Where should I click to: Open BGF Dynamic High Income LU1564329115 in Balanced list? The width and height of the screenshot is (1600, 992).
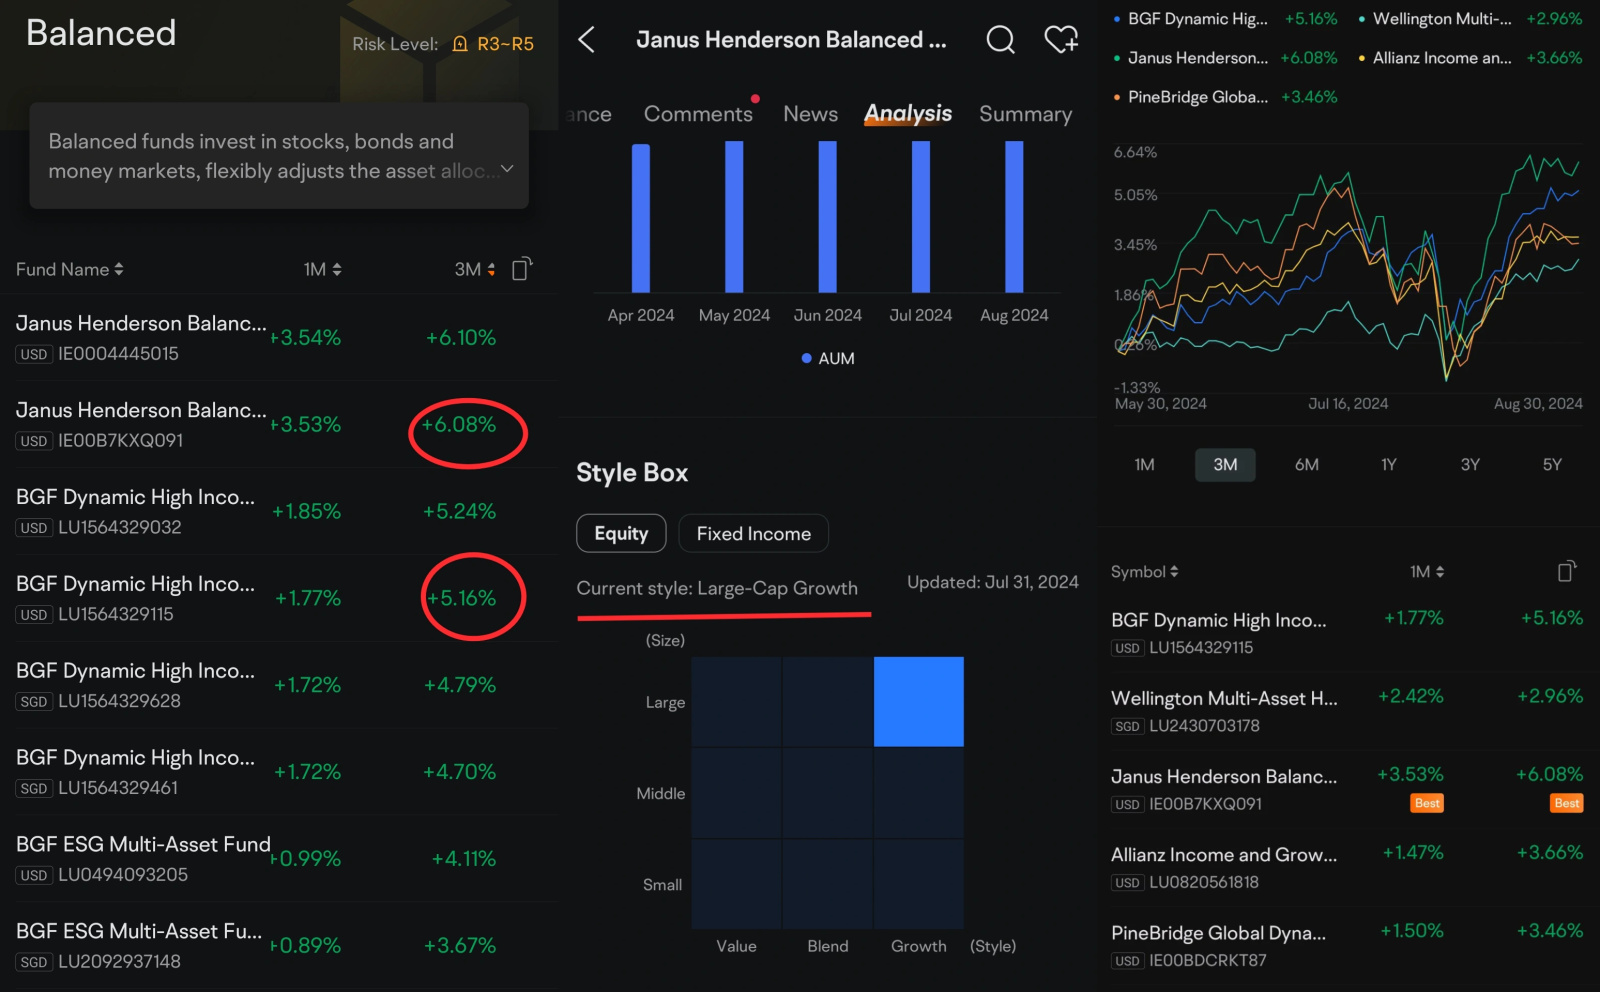click(x=279, y=598)
